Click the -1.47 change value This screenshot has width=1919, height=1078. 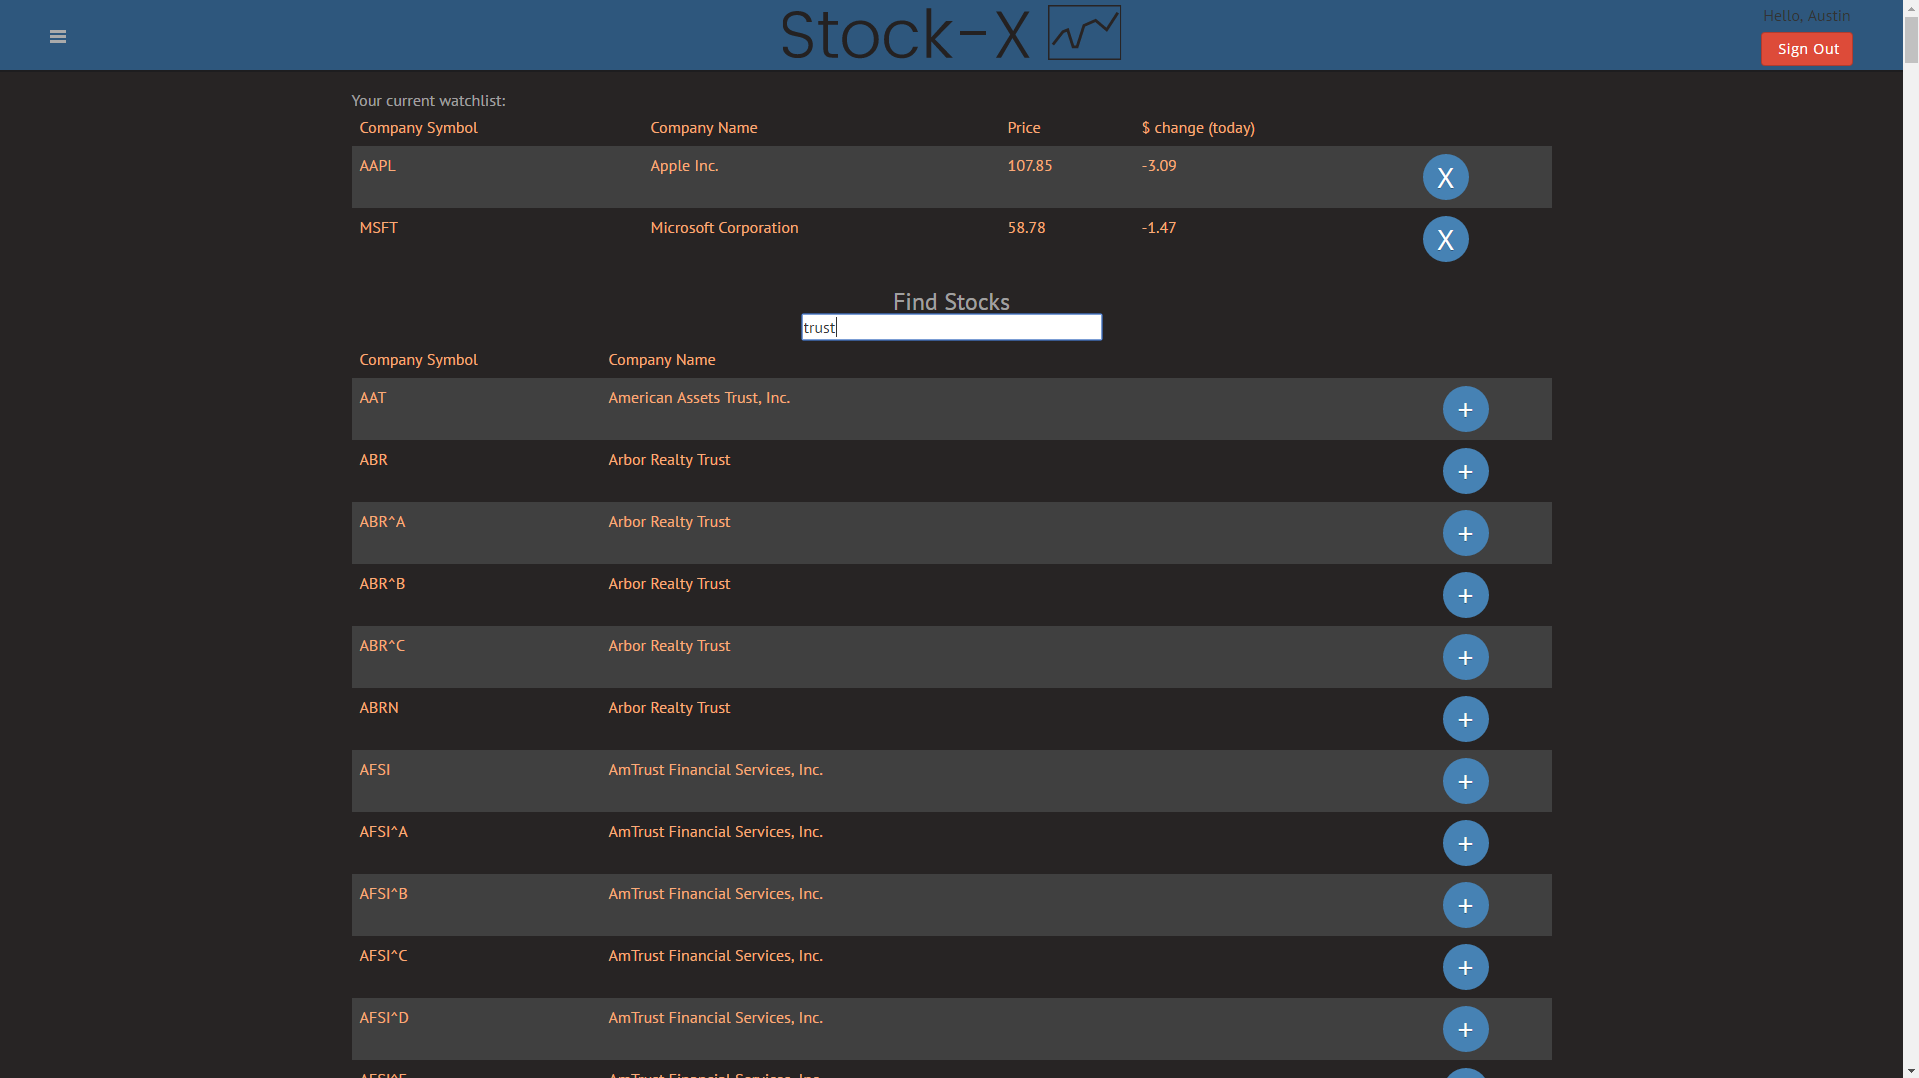(1158, 228)
